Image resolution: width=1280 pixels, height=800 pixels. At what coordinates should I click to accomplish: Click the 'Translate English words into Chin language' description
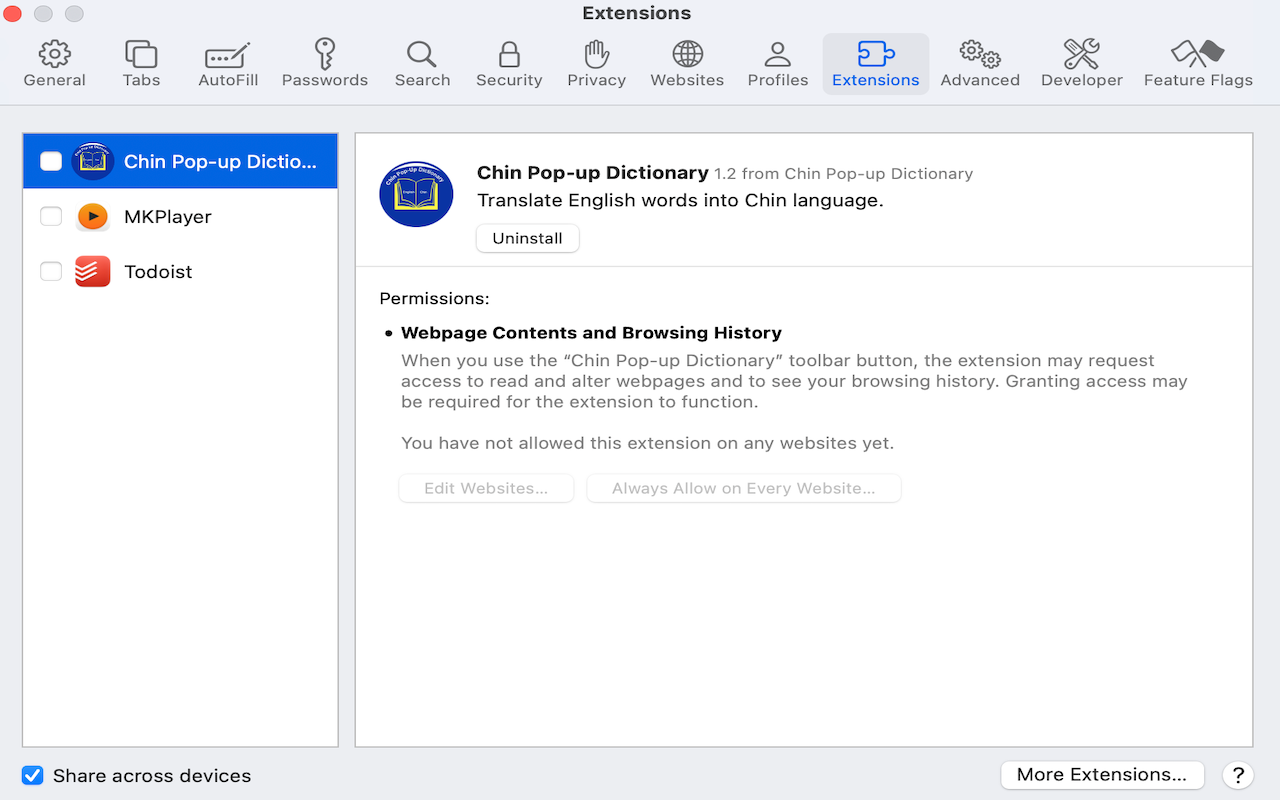coord(680,200)
